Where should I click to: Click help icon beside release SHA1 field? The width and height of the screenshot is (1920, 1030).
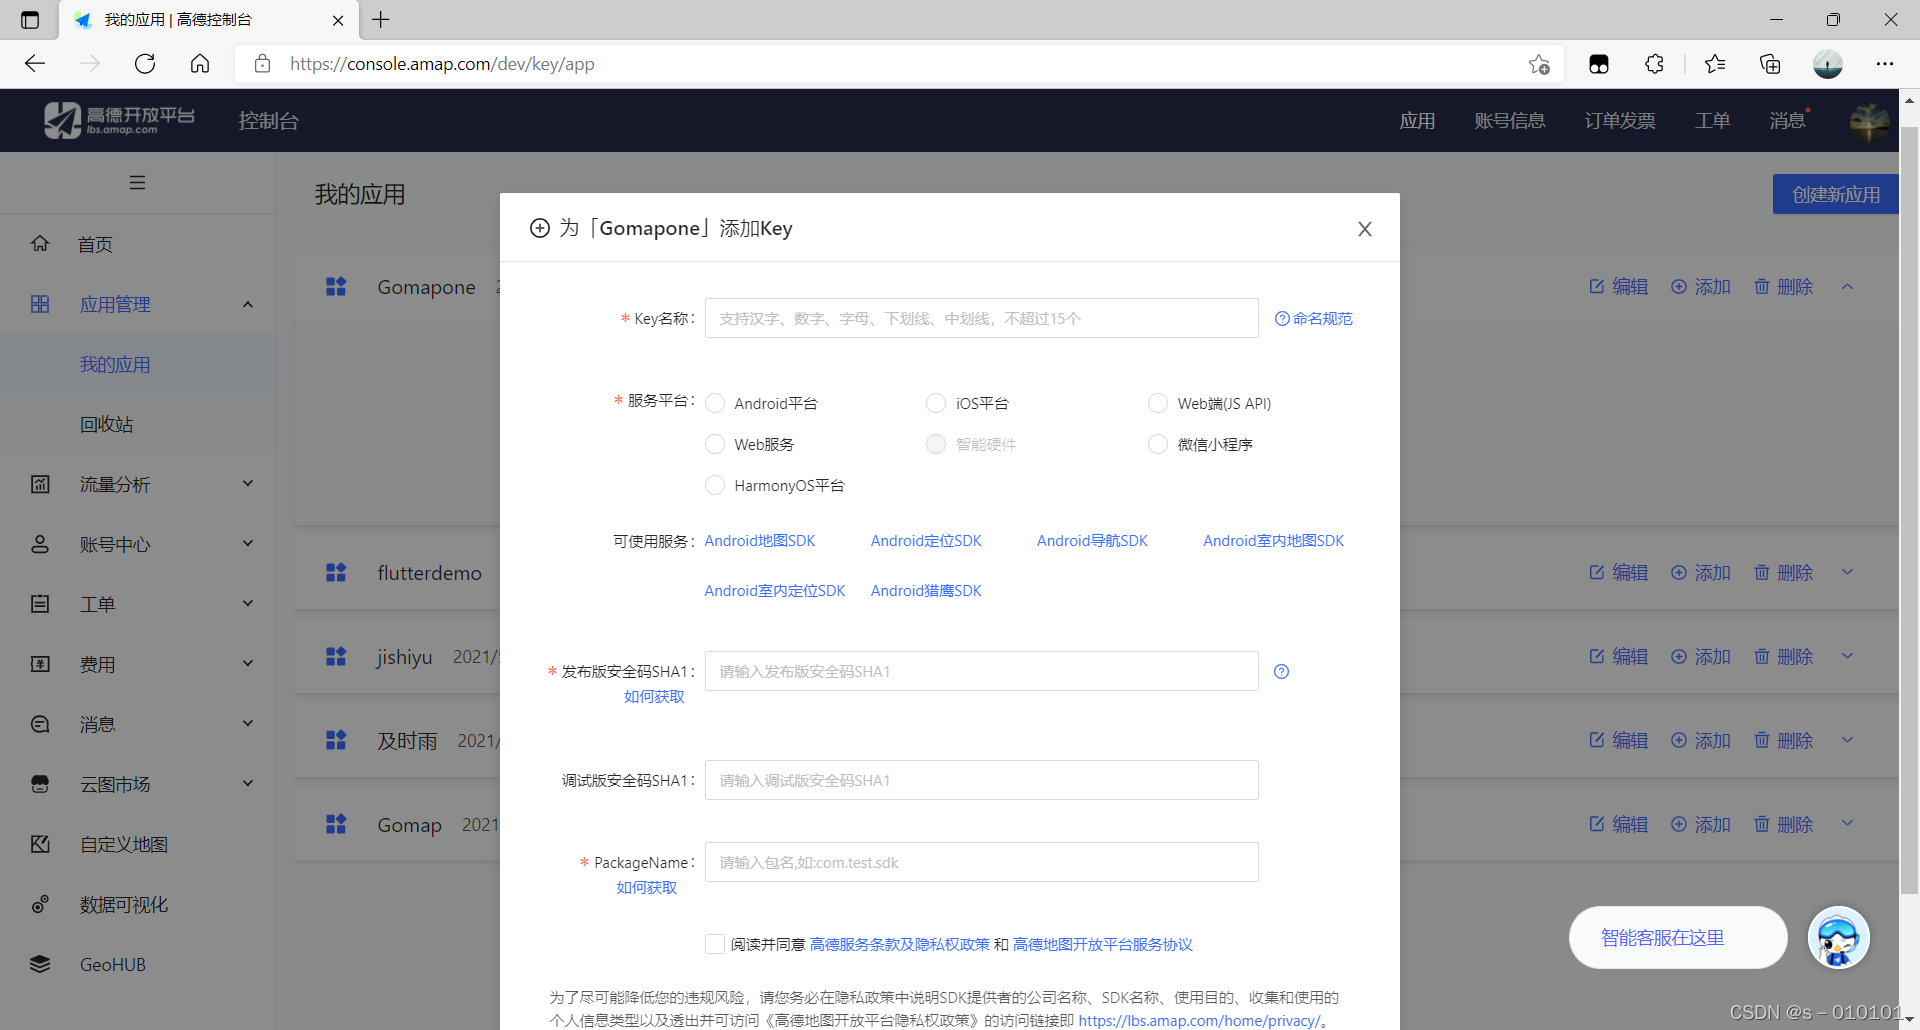tap(1281, 672)
